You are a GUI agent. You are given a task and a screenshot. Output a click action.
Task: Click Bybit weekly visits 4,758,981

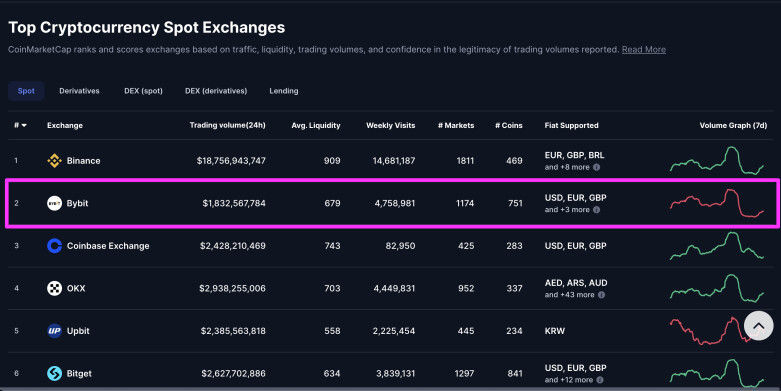pos(395,203)
